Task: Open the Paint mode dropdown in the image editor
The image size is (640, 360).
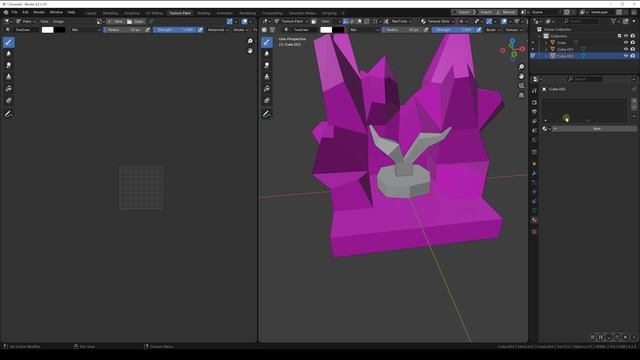Action: point(26,21)
